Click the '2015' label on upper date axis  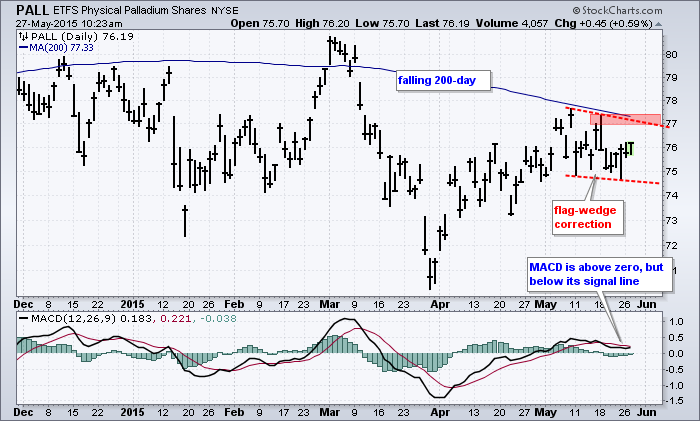coord(133,304)
